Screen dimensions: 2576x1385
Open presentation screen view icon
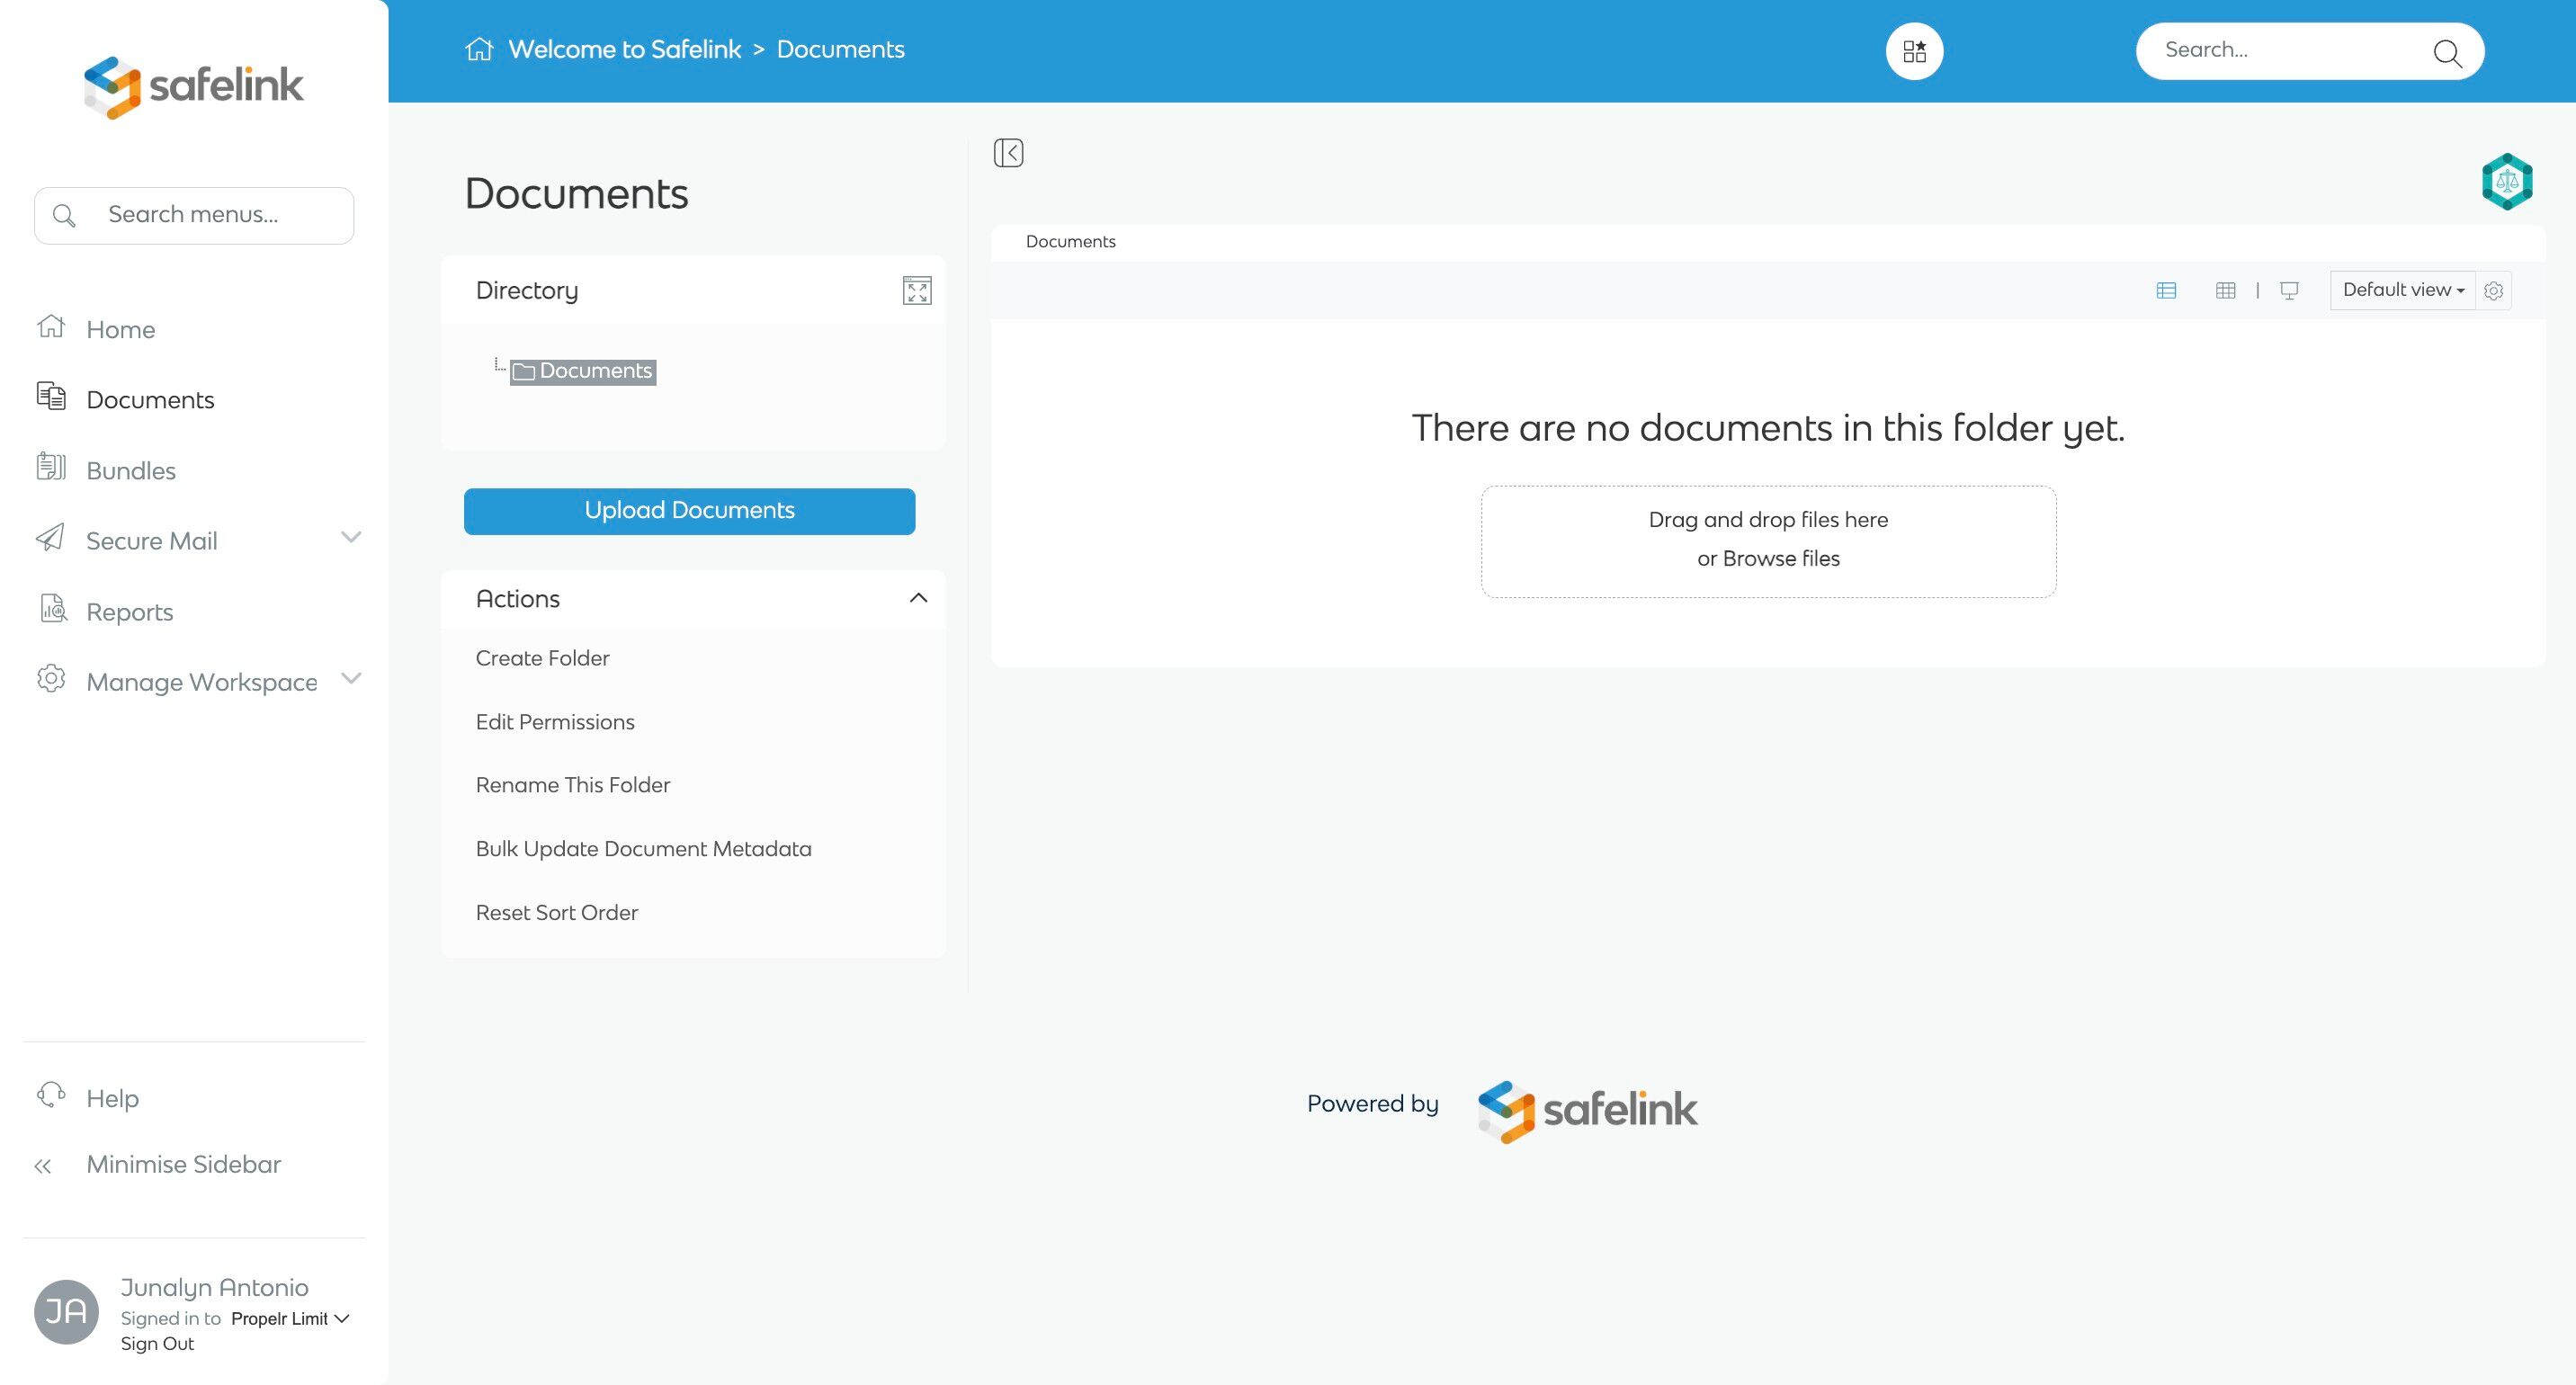pos(2289,291)
